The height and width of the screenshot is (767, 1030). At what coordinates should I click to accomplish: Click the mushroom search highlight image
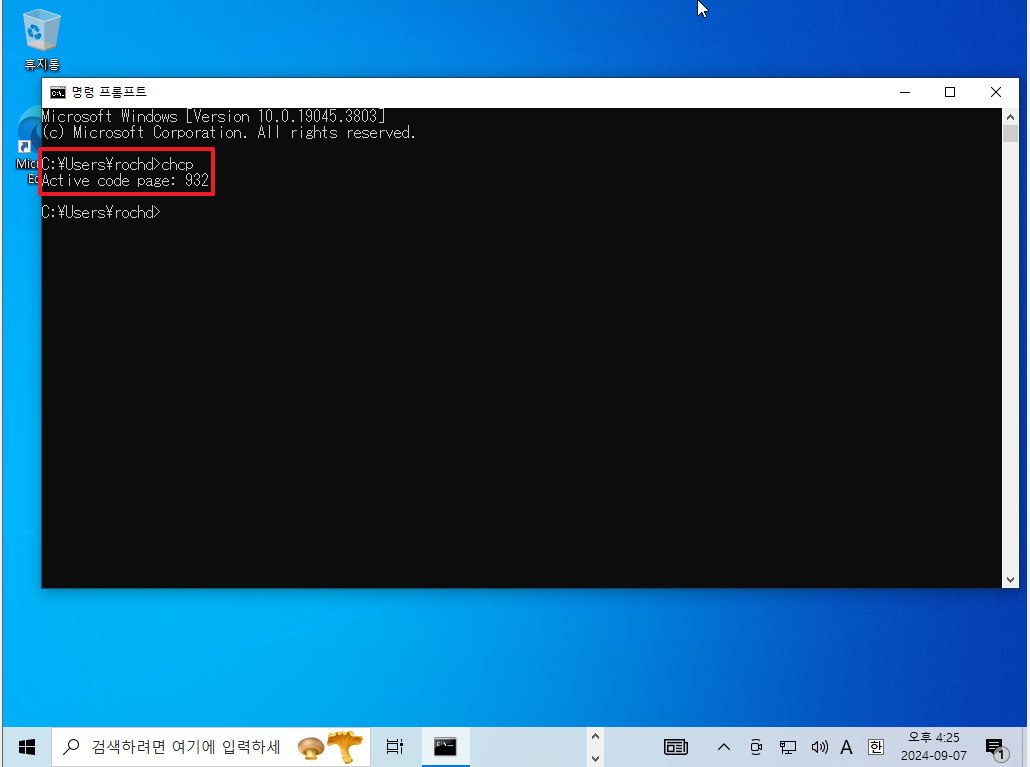tap(330, 747)
